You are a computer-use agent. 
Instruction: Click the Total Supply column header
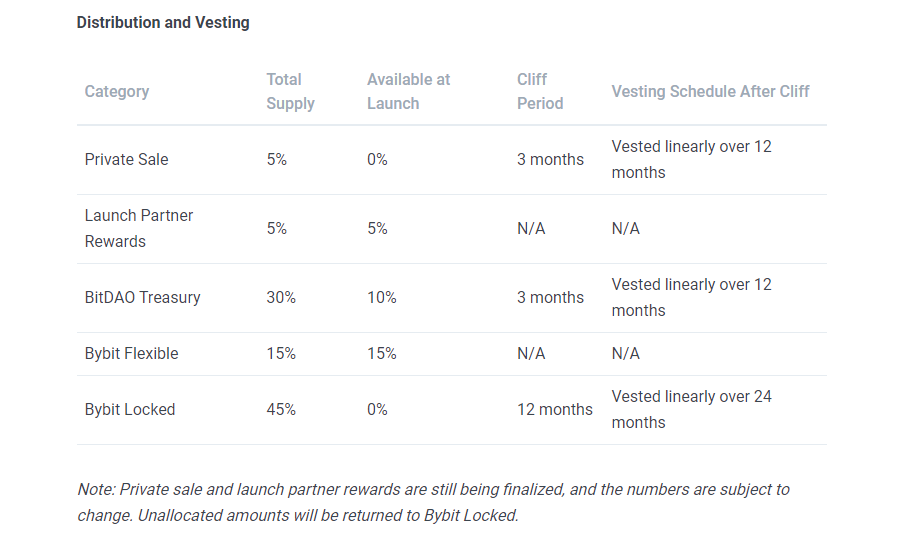pyautogui.click(x=290, y=91)
